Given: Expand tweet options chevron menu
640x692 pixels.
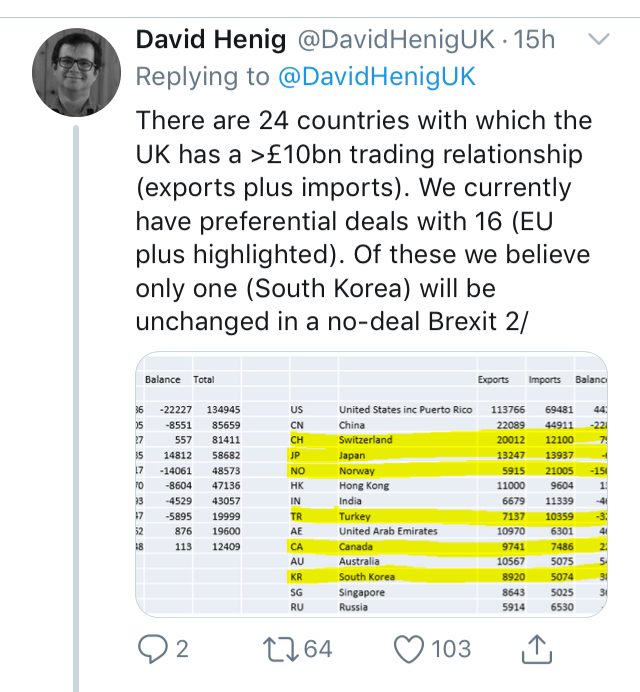Looking at the screenshot, I should pyautogui.click(x=599, y=41).
